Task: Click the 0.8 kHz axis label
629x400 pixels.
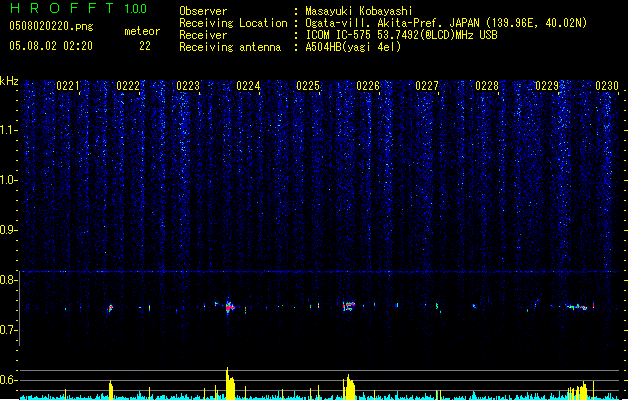Action: [9, 280]
